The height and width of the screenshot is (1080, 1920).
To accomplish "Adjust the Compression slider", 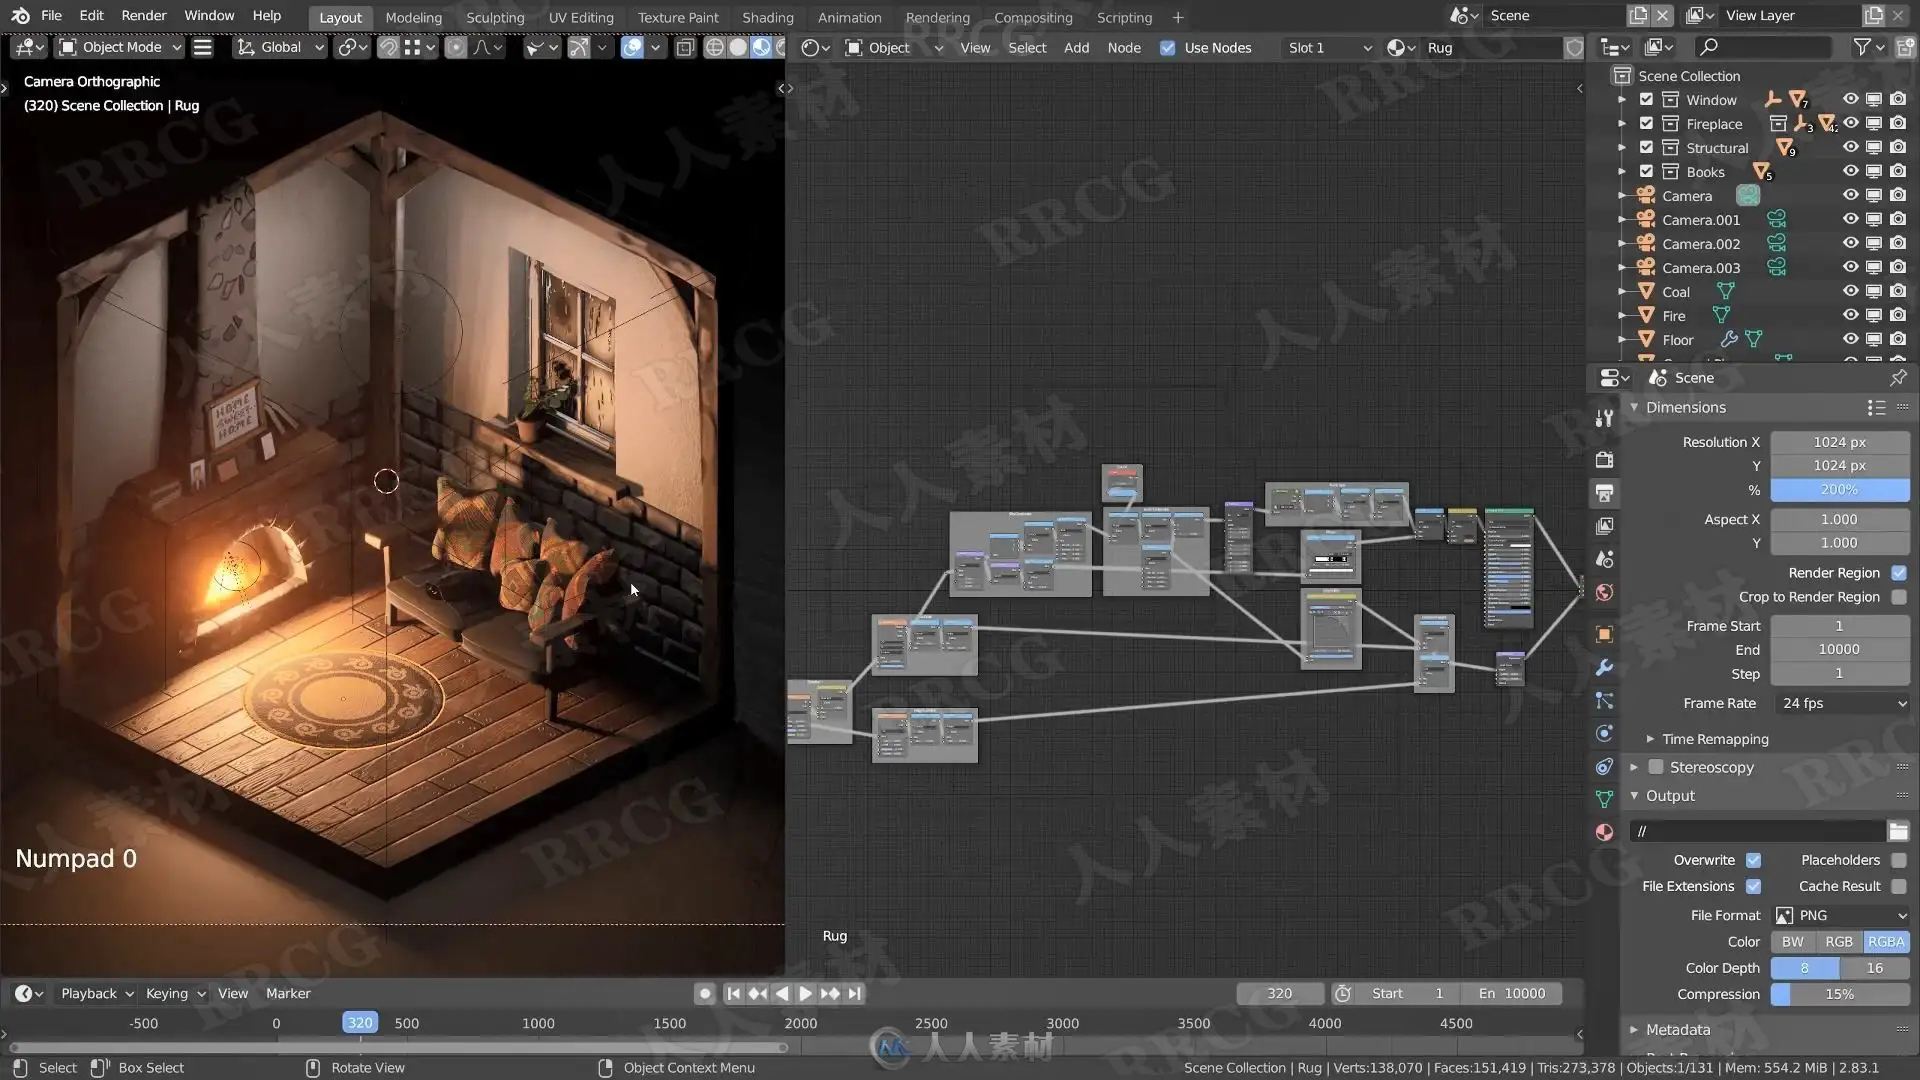I will pos(1839,994).
